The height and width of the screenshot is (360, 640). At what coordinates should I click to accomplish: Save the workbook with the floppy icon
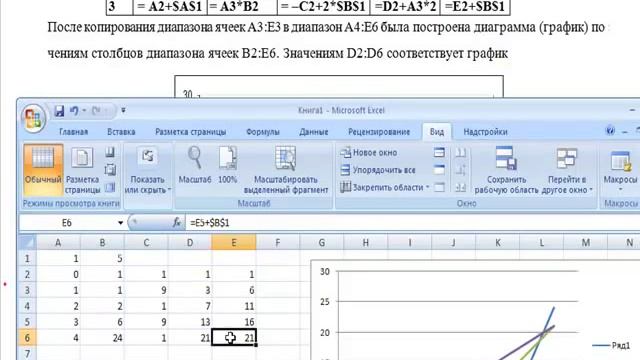click(59, 111)
